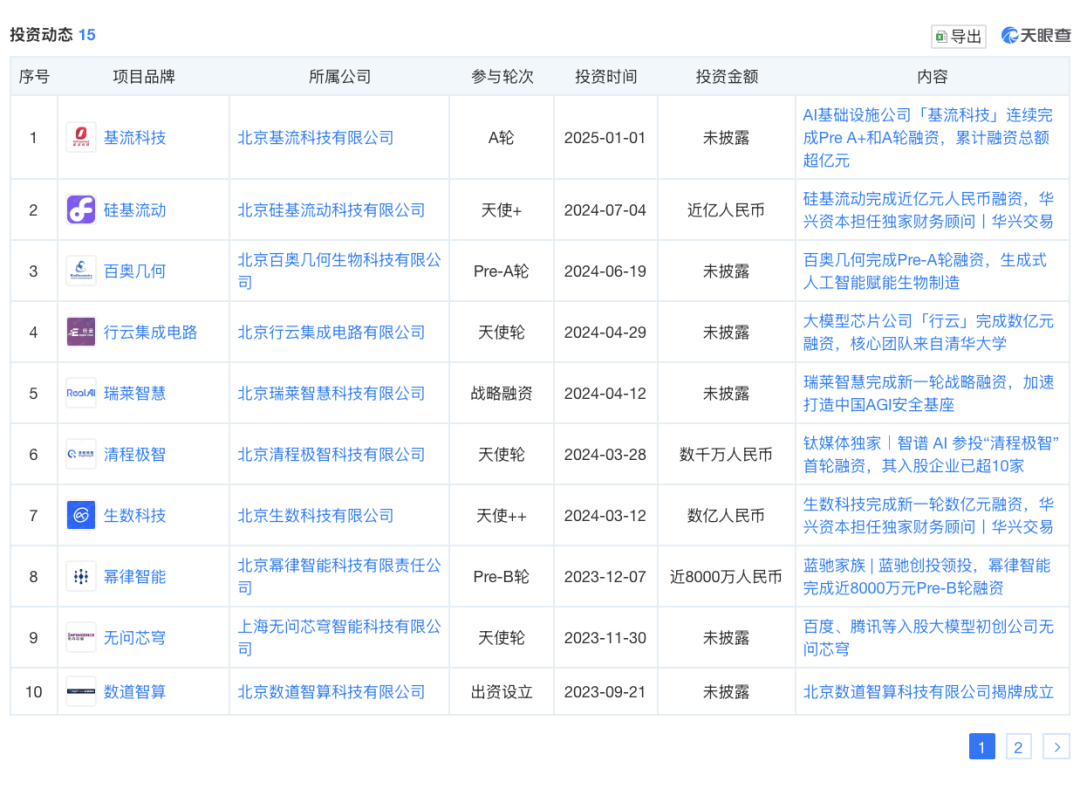This screenshot has width=1080, height=796.
Task: Click the 导出 export button
Action: tap(957, 35)
